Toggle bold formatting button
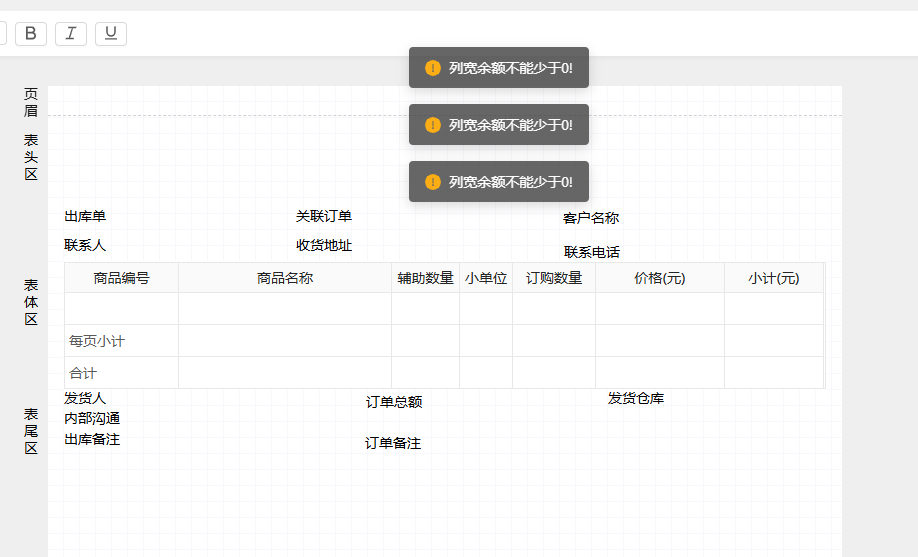The width and height of the screenshot is (918, 557). (30, 34)
